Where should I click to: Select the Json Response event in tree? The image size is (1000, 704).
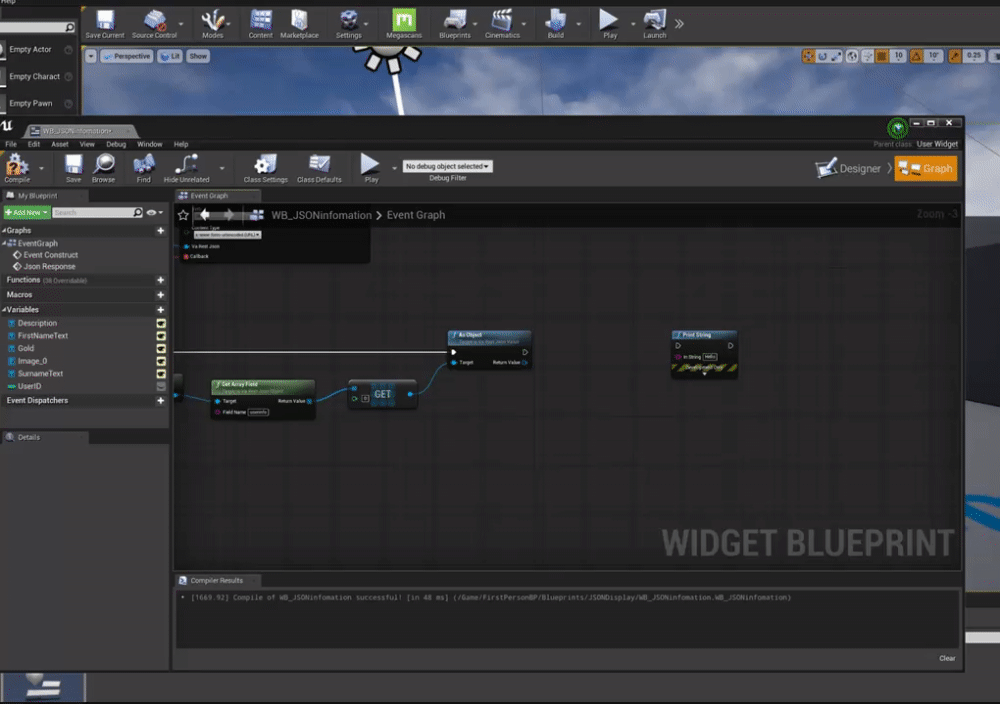click(49, 267)
